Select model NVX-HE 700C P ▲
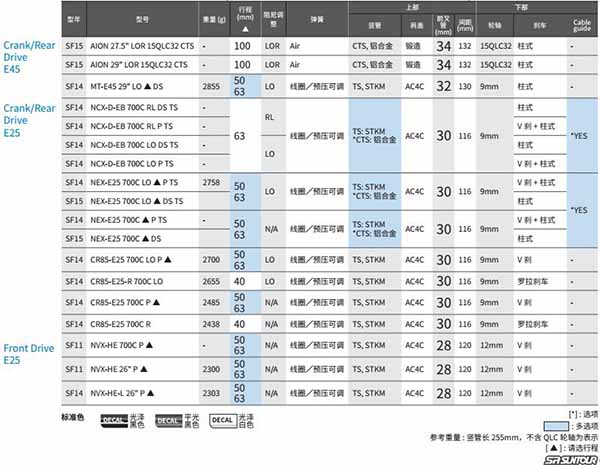The height and width of the screenshot is (465, 600). (x=122, y=345)
